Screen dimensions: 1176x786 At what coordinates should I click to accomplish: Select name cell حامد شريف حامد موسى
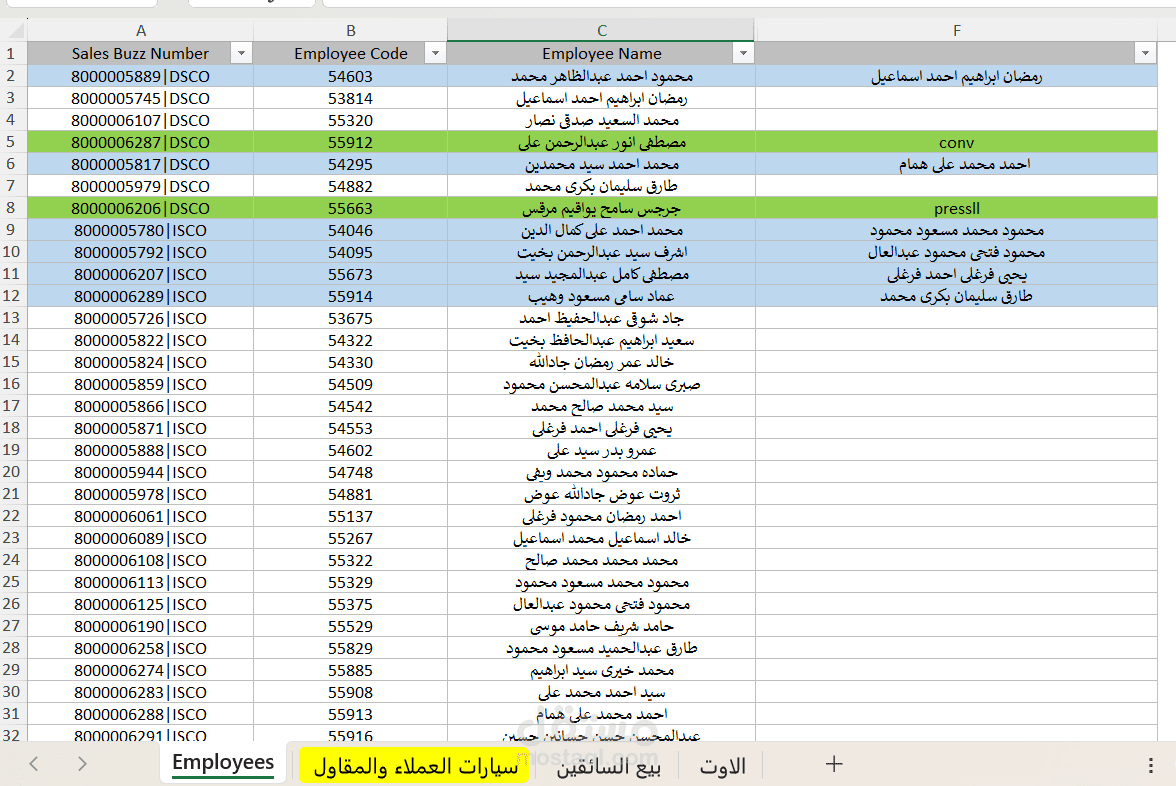602,626
